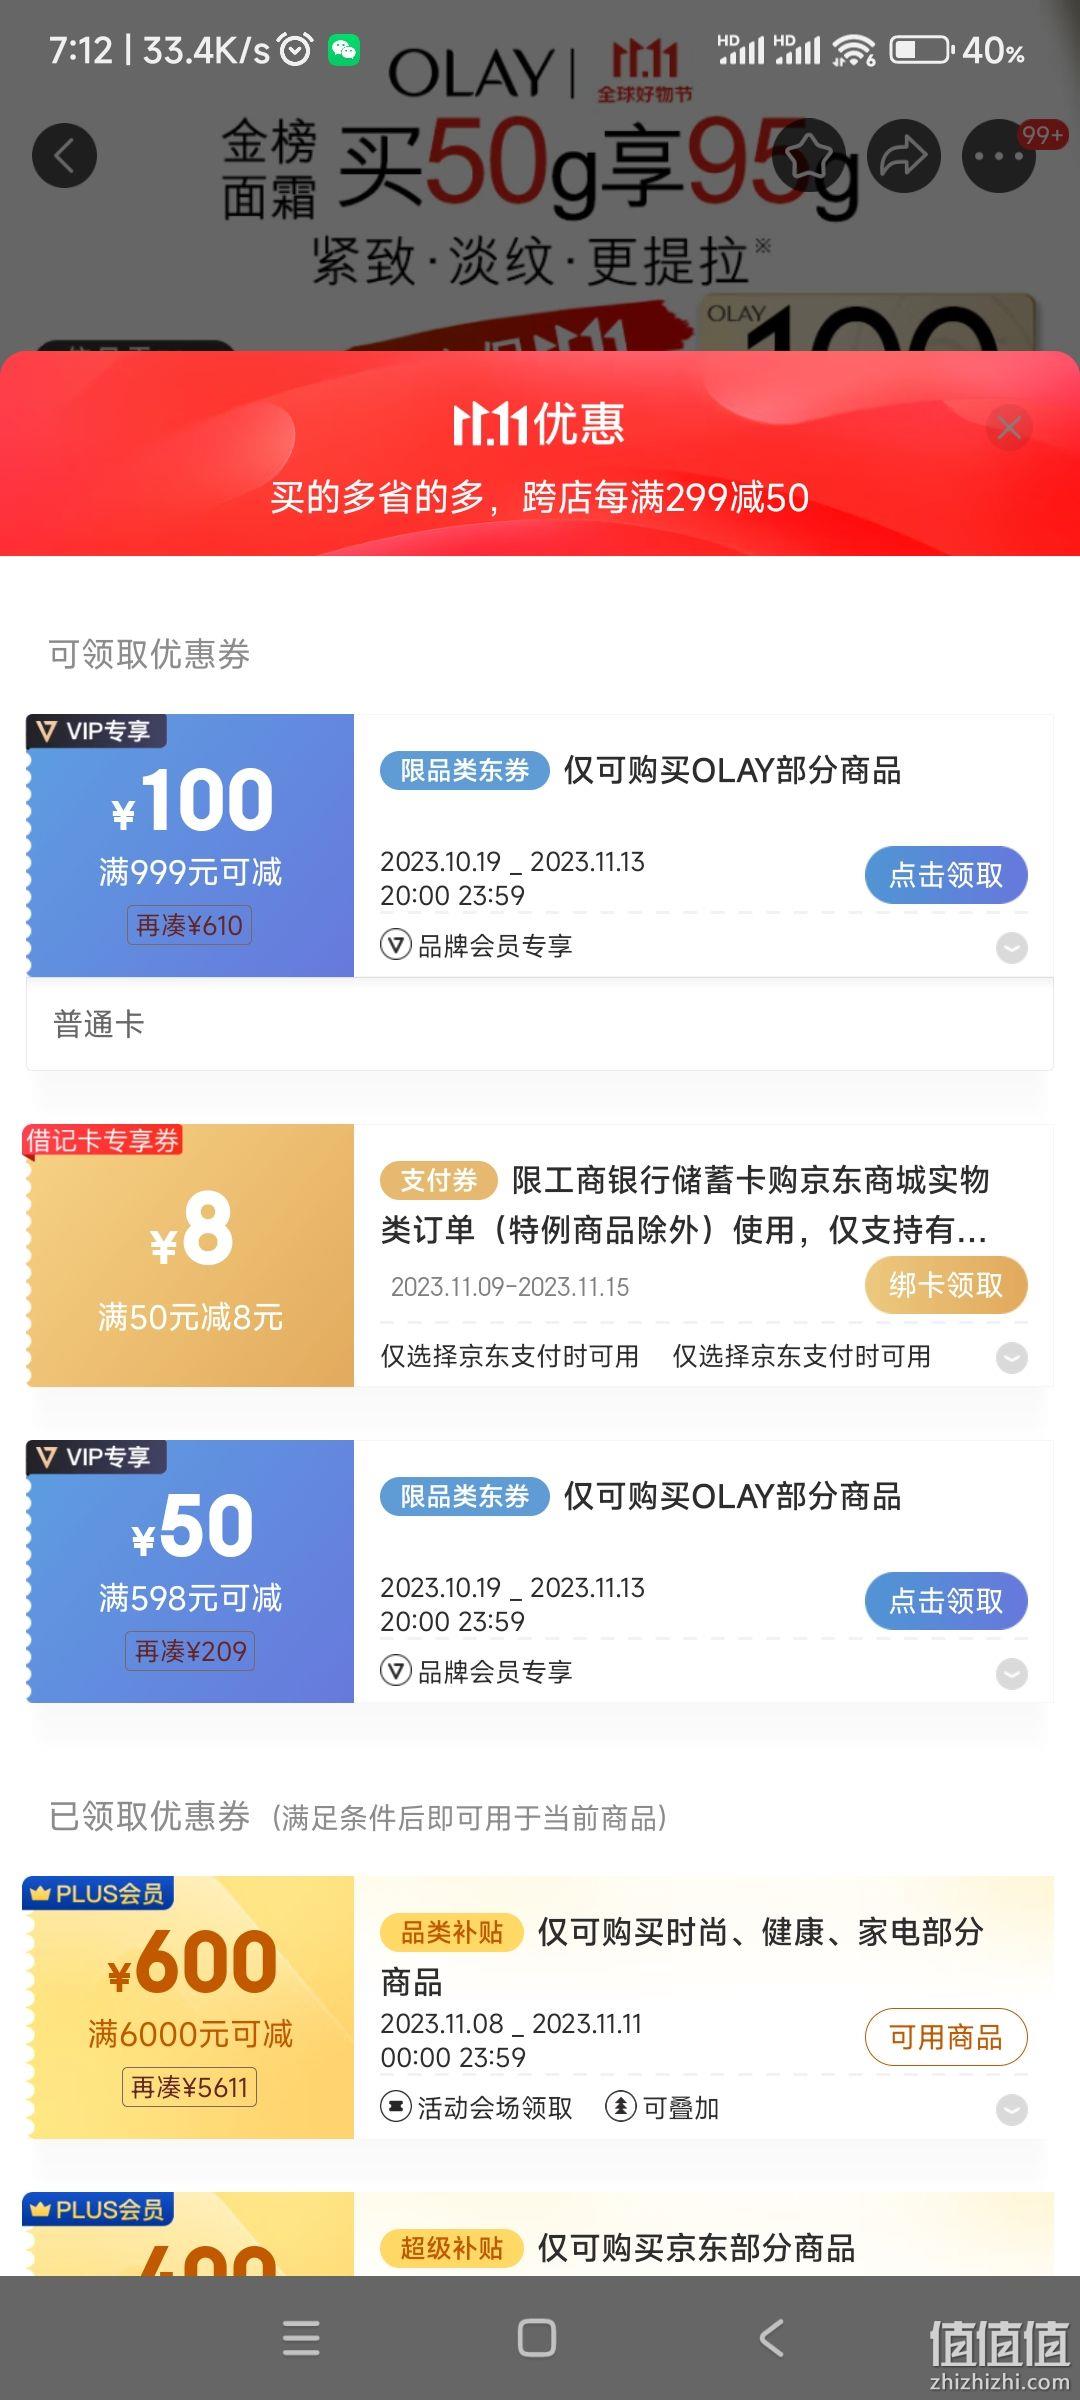The image size is (1080, 2400).
Task: Expand details of the ¥50 coupon
Action: pyautogui.click(x=1012, y=1673)
